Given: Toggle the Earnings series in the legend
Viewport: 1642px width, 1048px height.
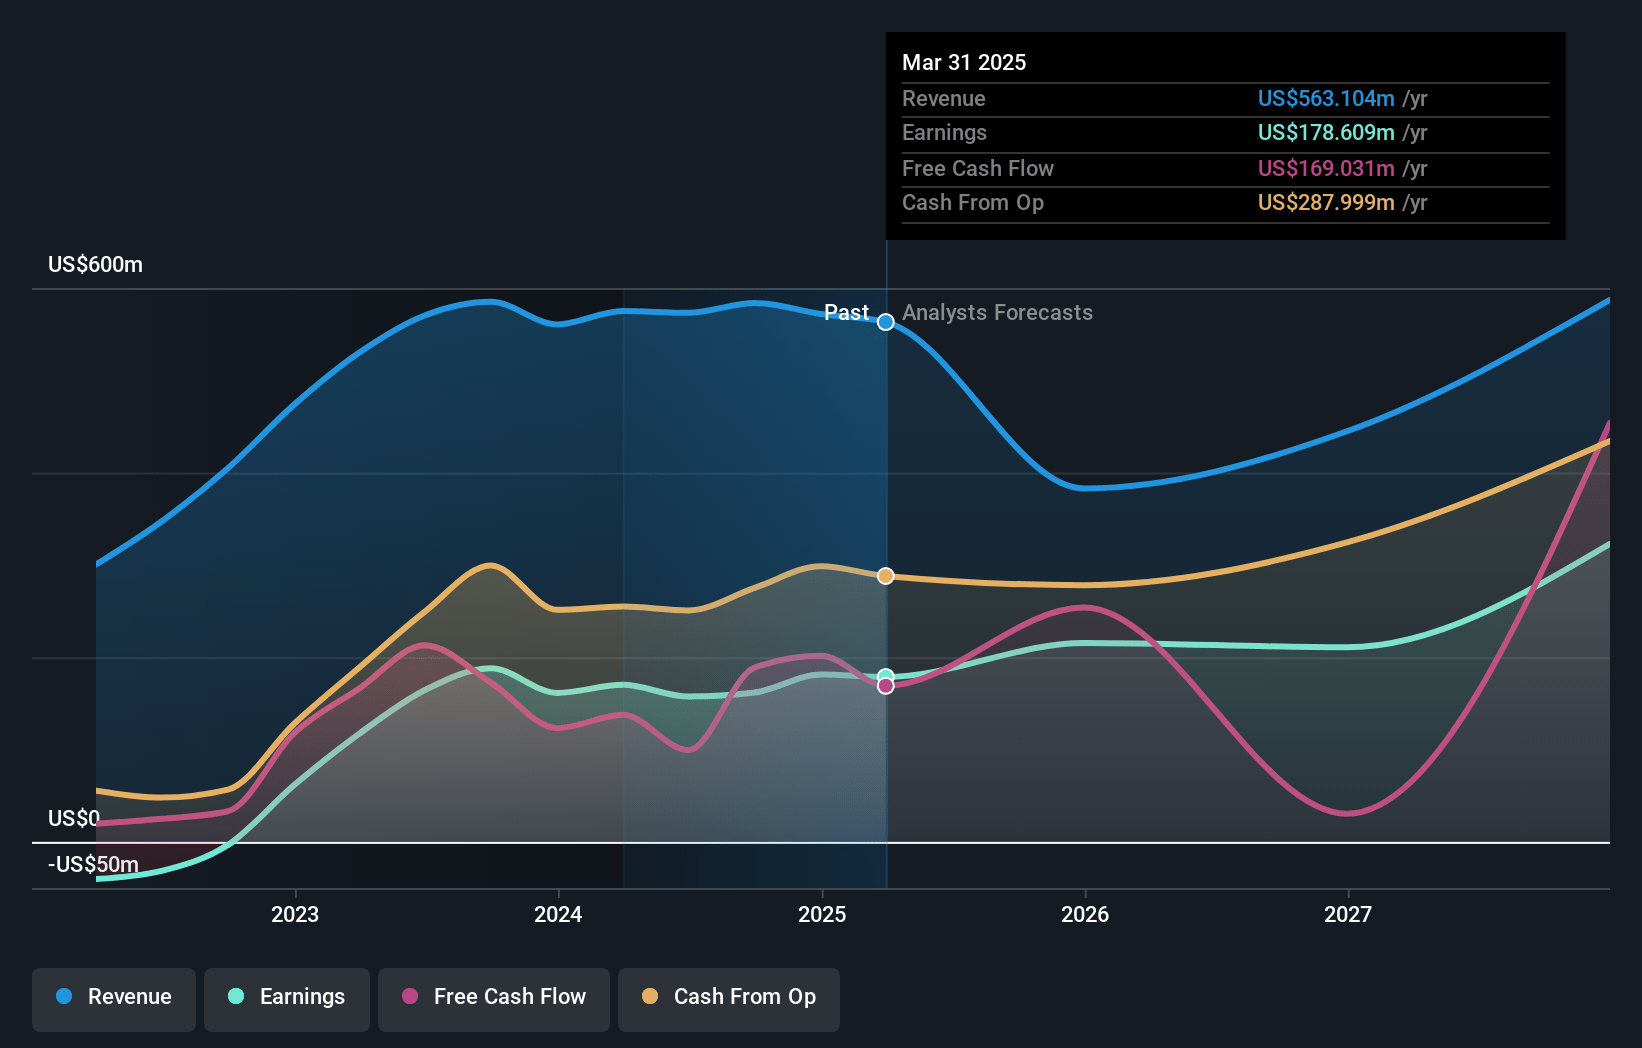Looking at the screenshot, I should pyautogui.click(x=287, y=999).
